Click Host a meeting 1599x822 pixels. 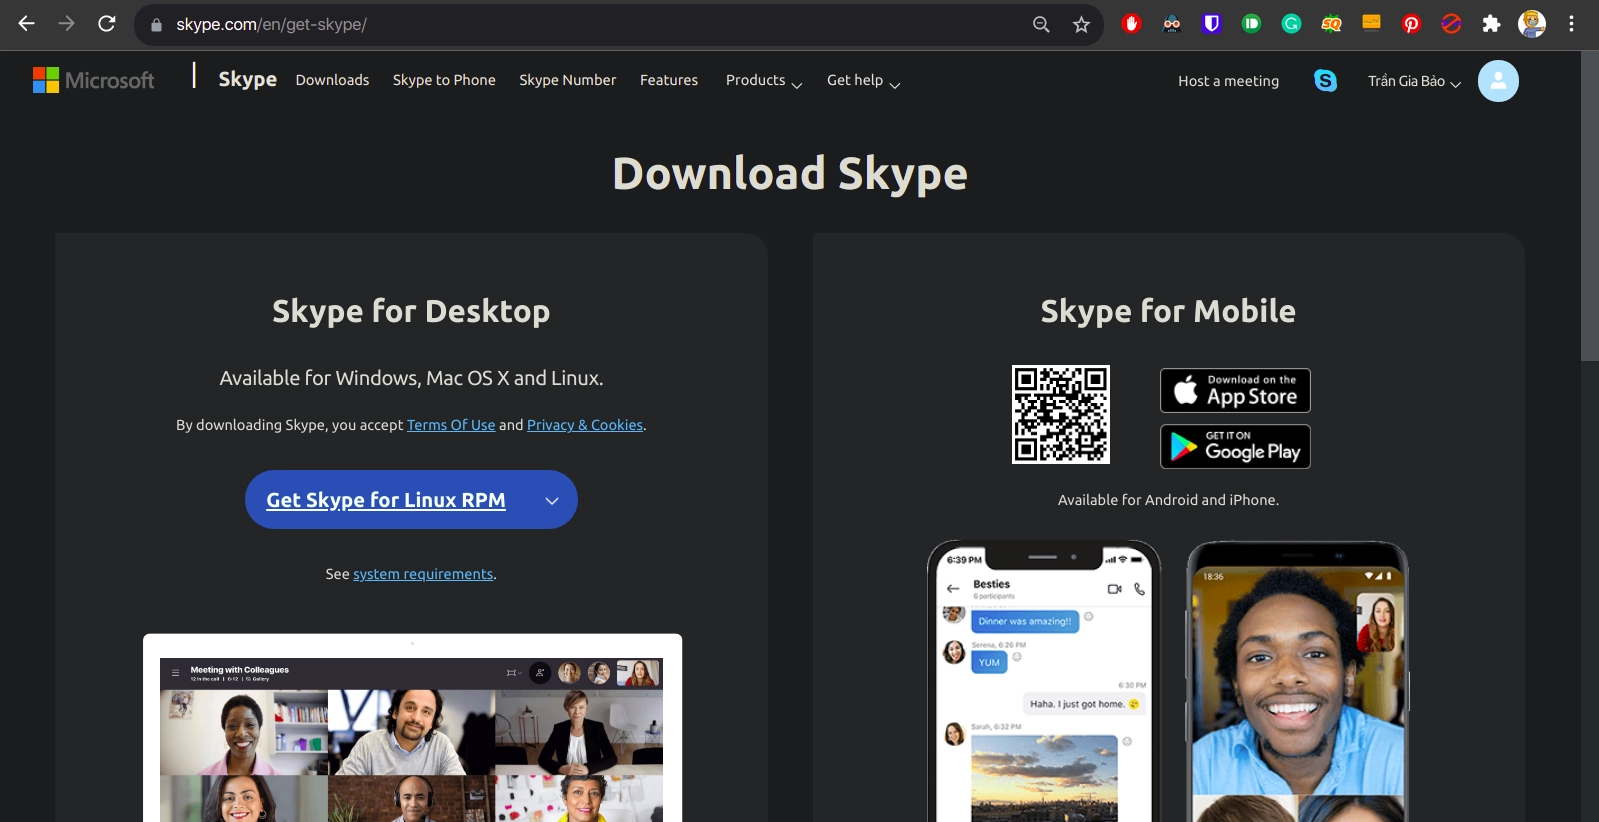tap(1228, 81)
